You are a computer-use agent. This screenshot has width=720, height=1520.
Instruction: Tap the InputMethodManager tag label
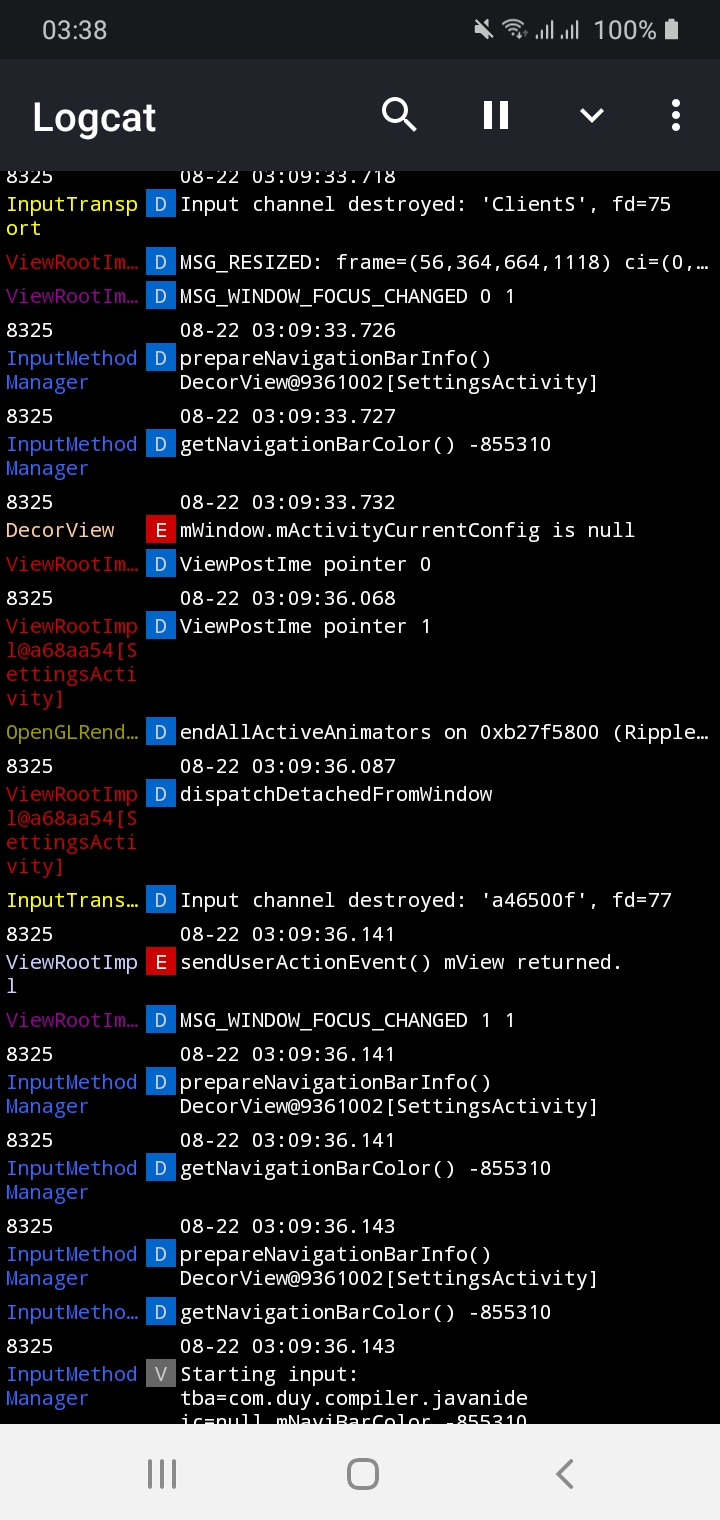click(x=71, y=370)
